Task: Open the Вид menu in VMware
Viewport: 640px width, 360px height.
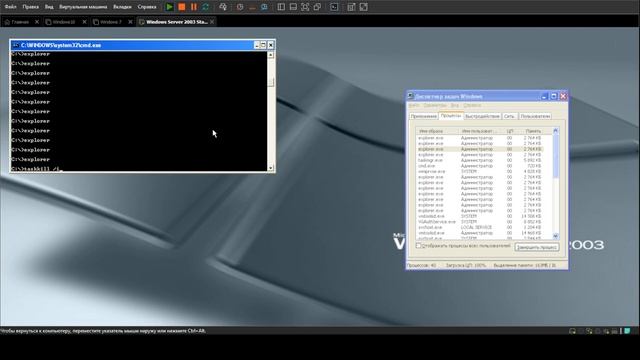Action: pyautogui.click(x=49, y=7)
